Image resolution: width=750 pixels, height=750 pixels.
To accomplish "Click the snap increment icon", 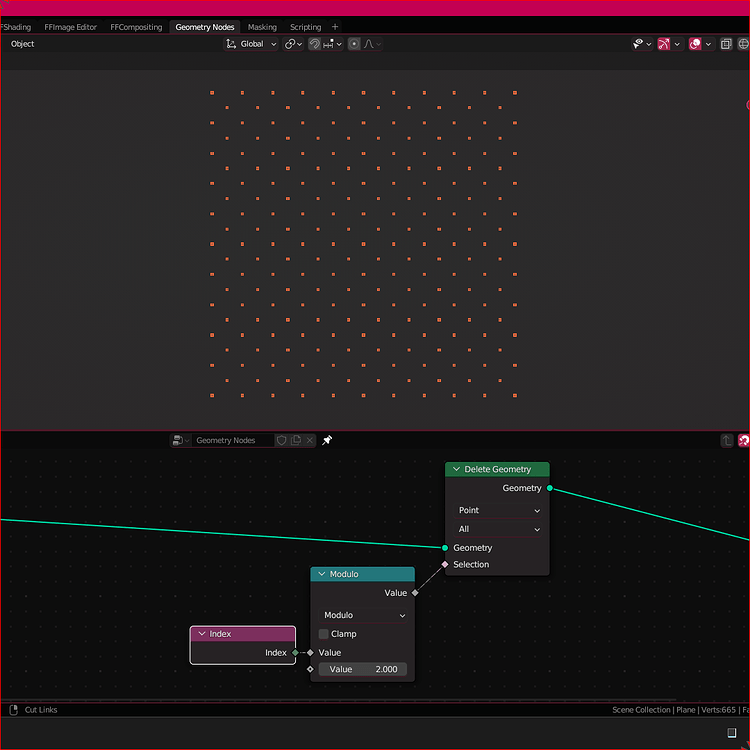I will 328,44.
